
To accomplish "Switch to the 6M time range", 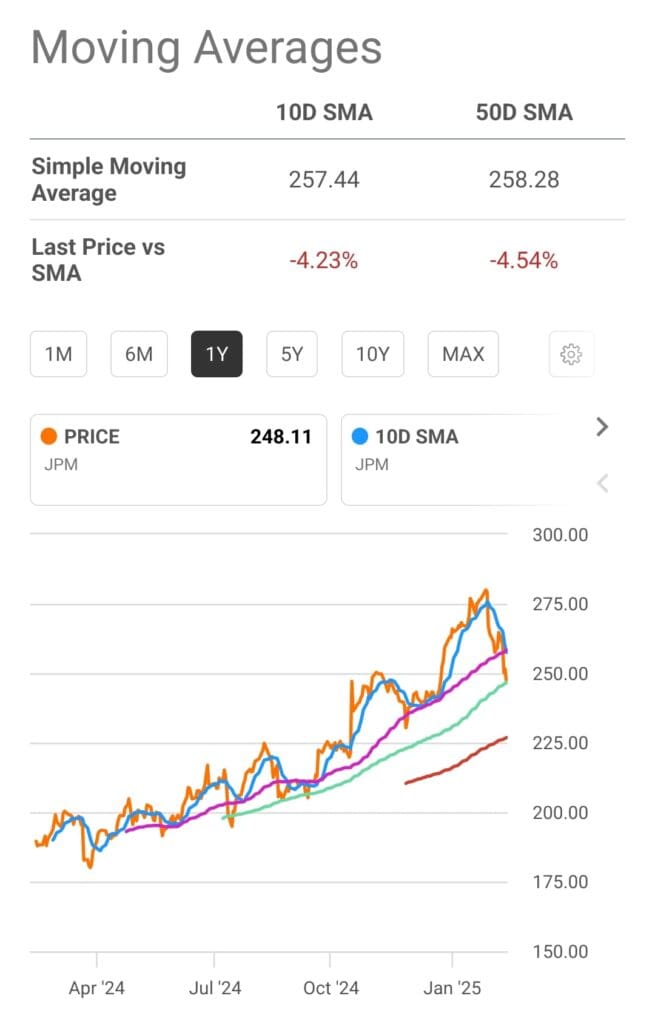I will click(x=138, y=353).
